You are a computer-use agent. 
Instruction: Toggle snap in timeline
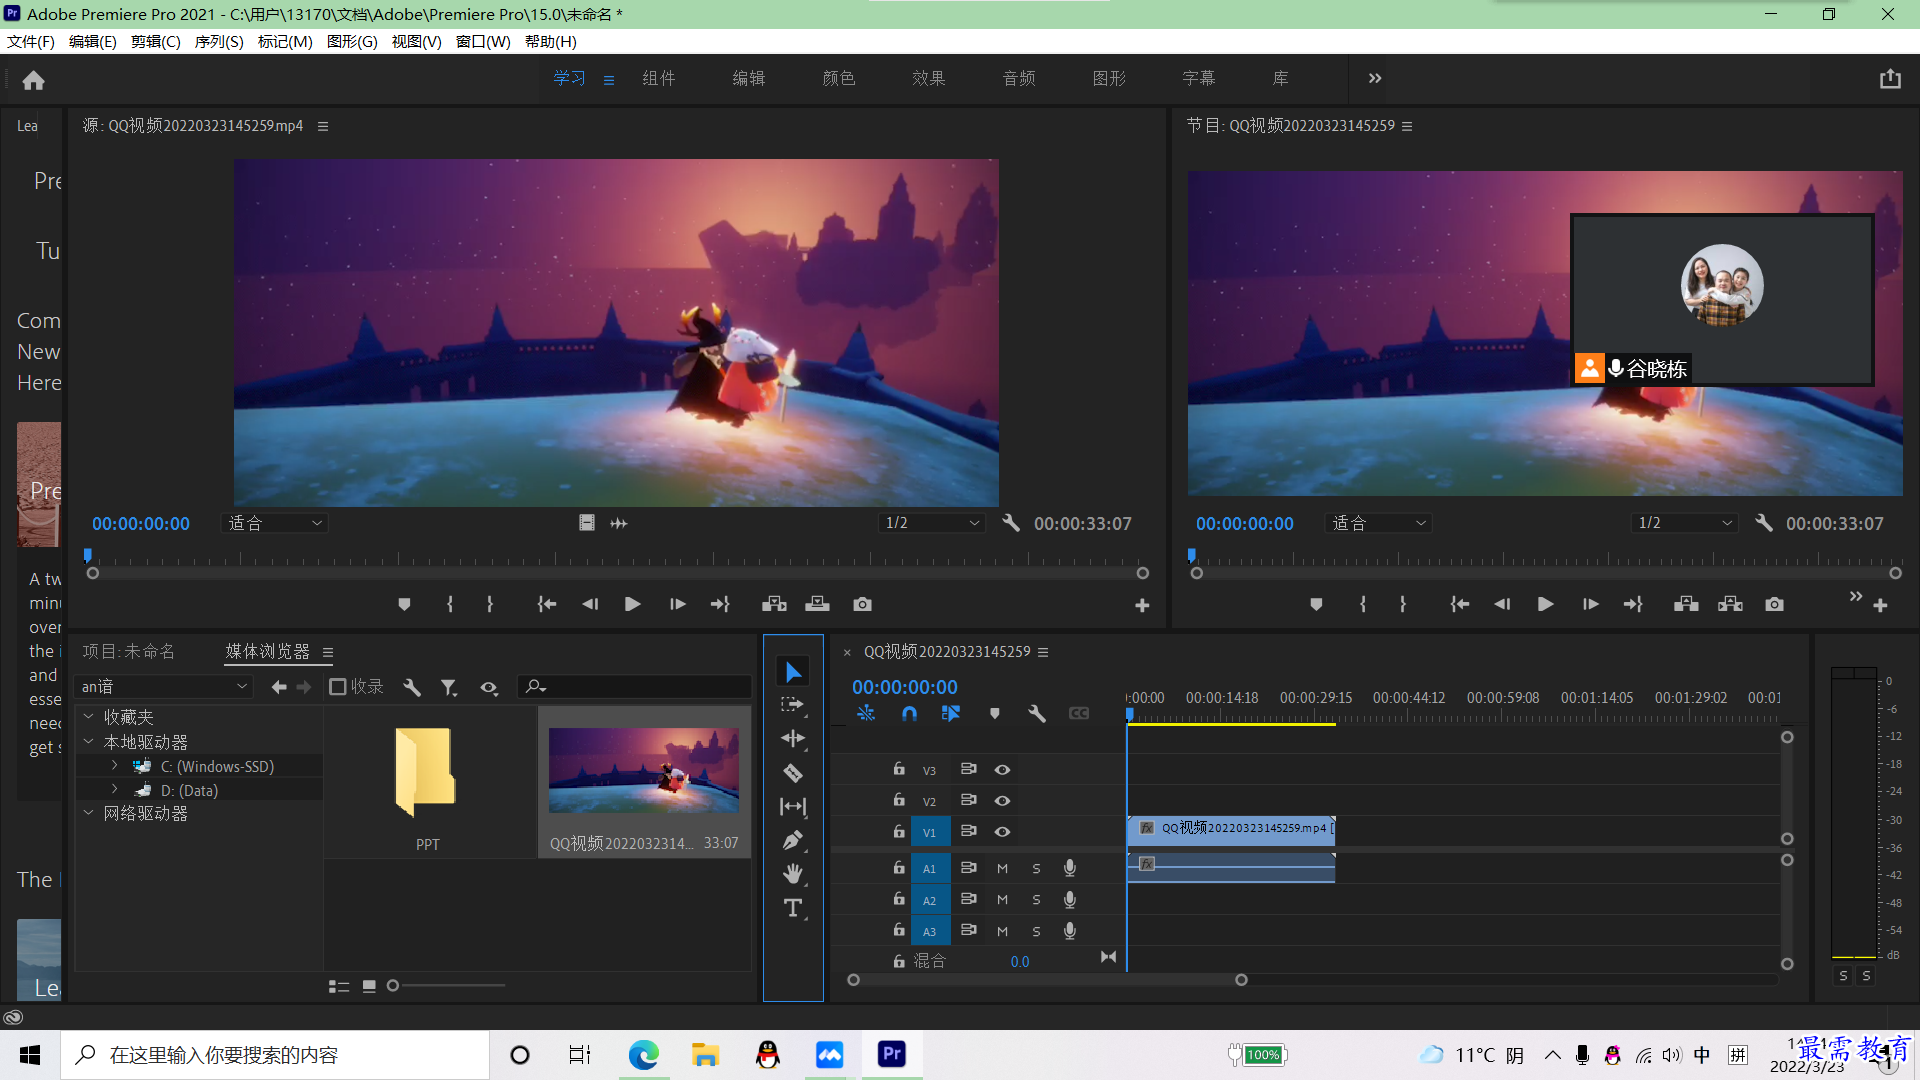click(909, 713)
